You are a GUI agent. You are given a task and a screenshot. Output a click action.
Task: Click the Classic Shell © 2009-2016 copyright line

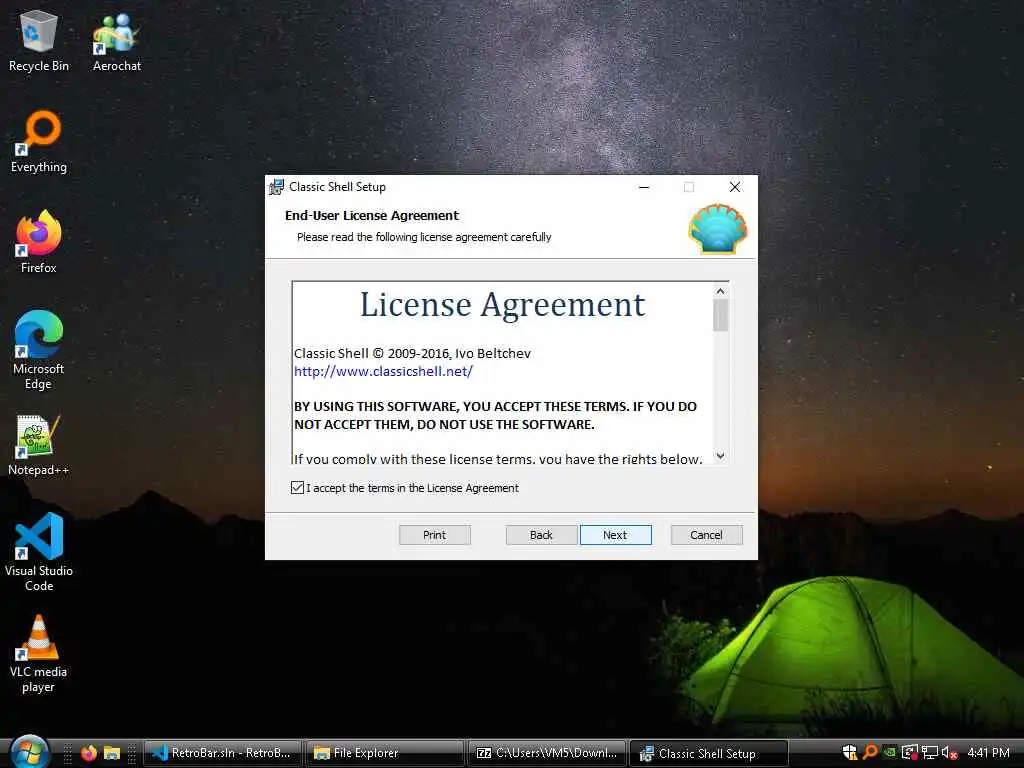(x=412, y=353)
